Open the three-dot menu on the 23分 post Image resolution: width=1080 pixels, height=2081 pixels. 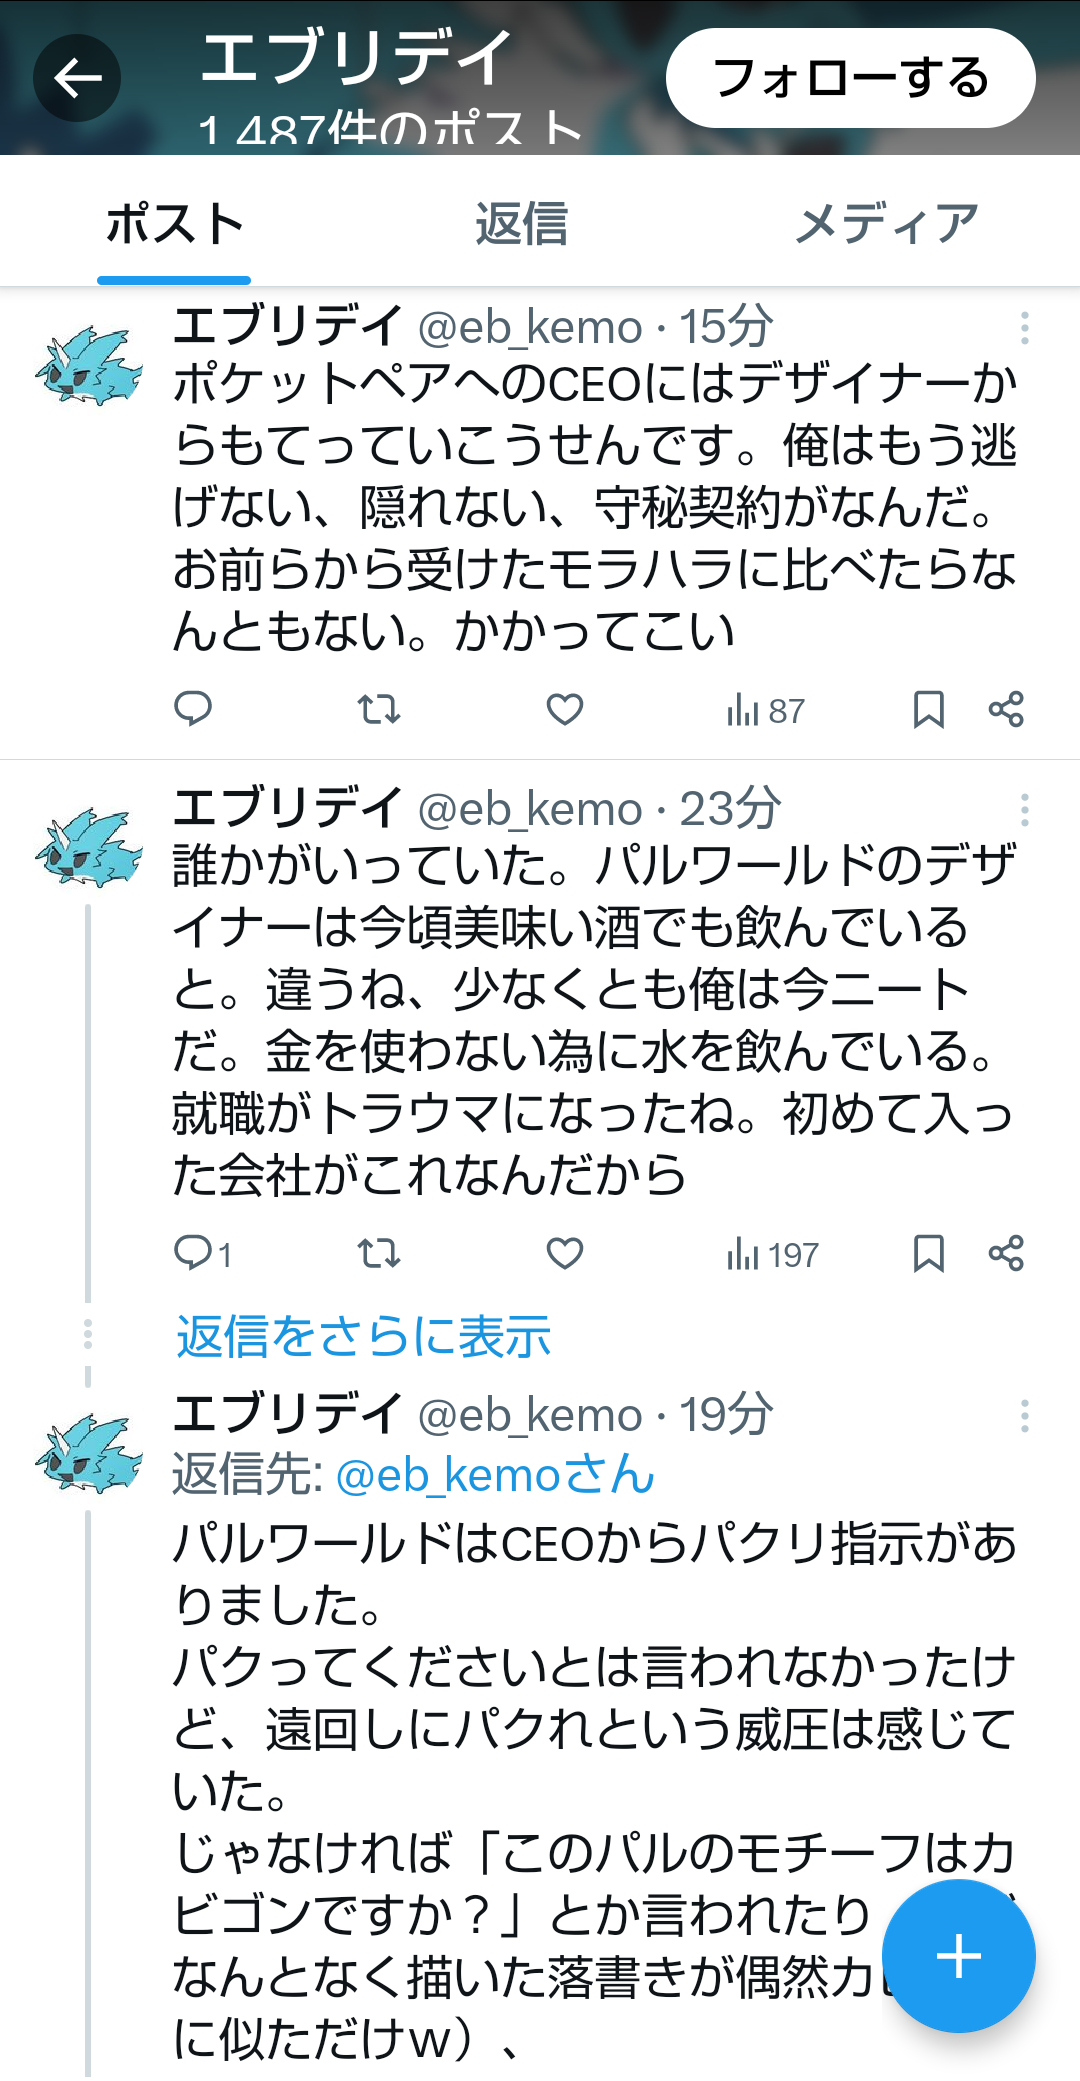coord(1025,809)
